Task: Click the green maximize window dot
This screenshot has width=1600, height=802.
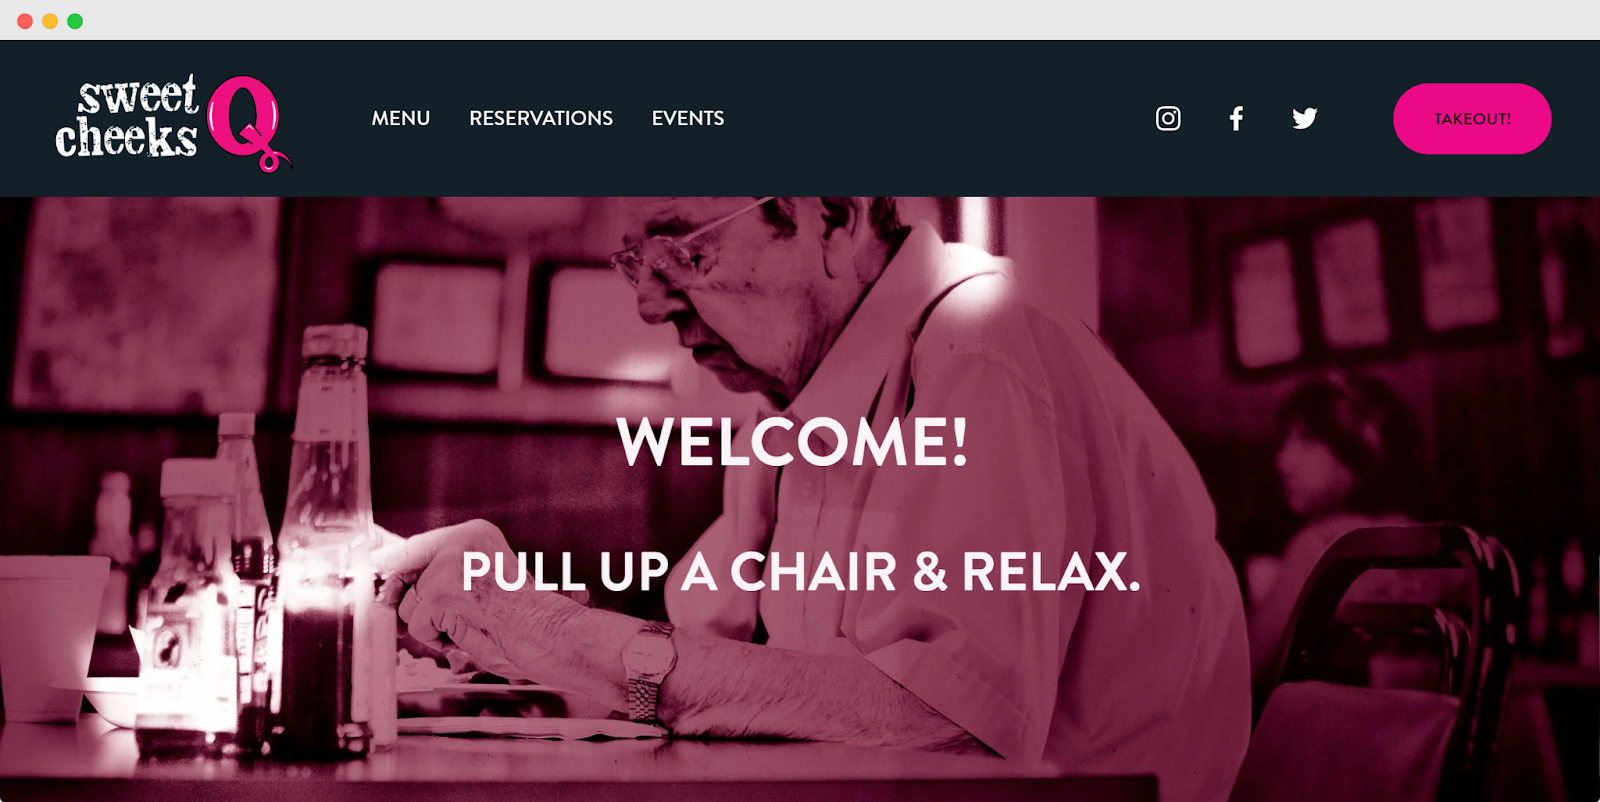Action: click(x=75, y=21)
